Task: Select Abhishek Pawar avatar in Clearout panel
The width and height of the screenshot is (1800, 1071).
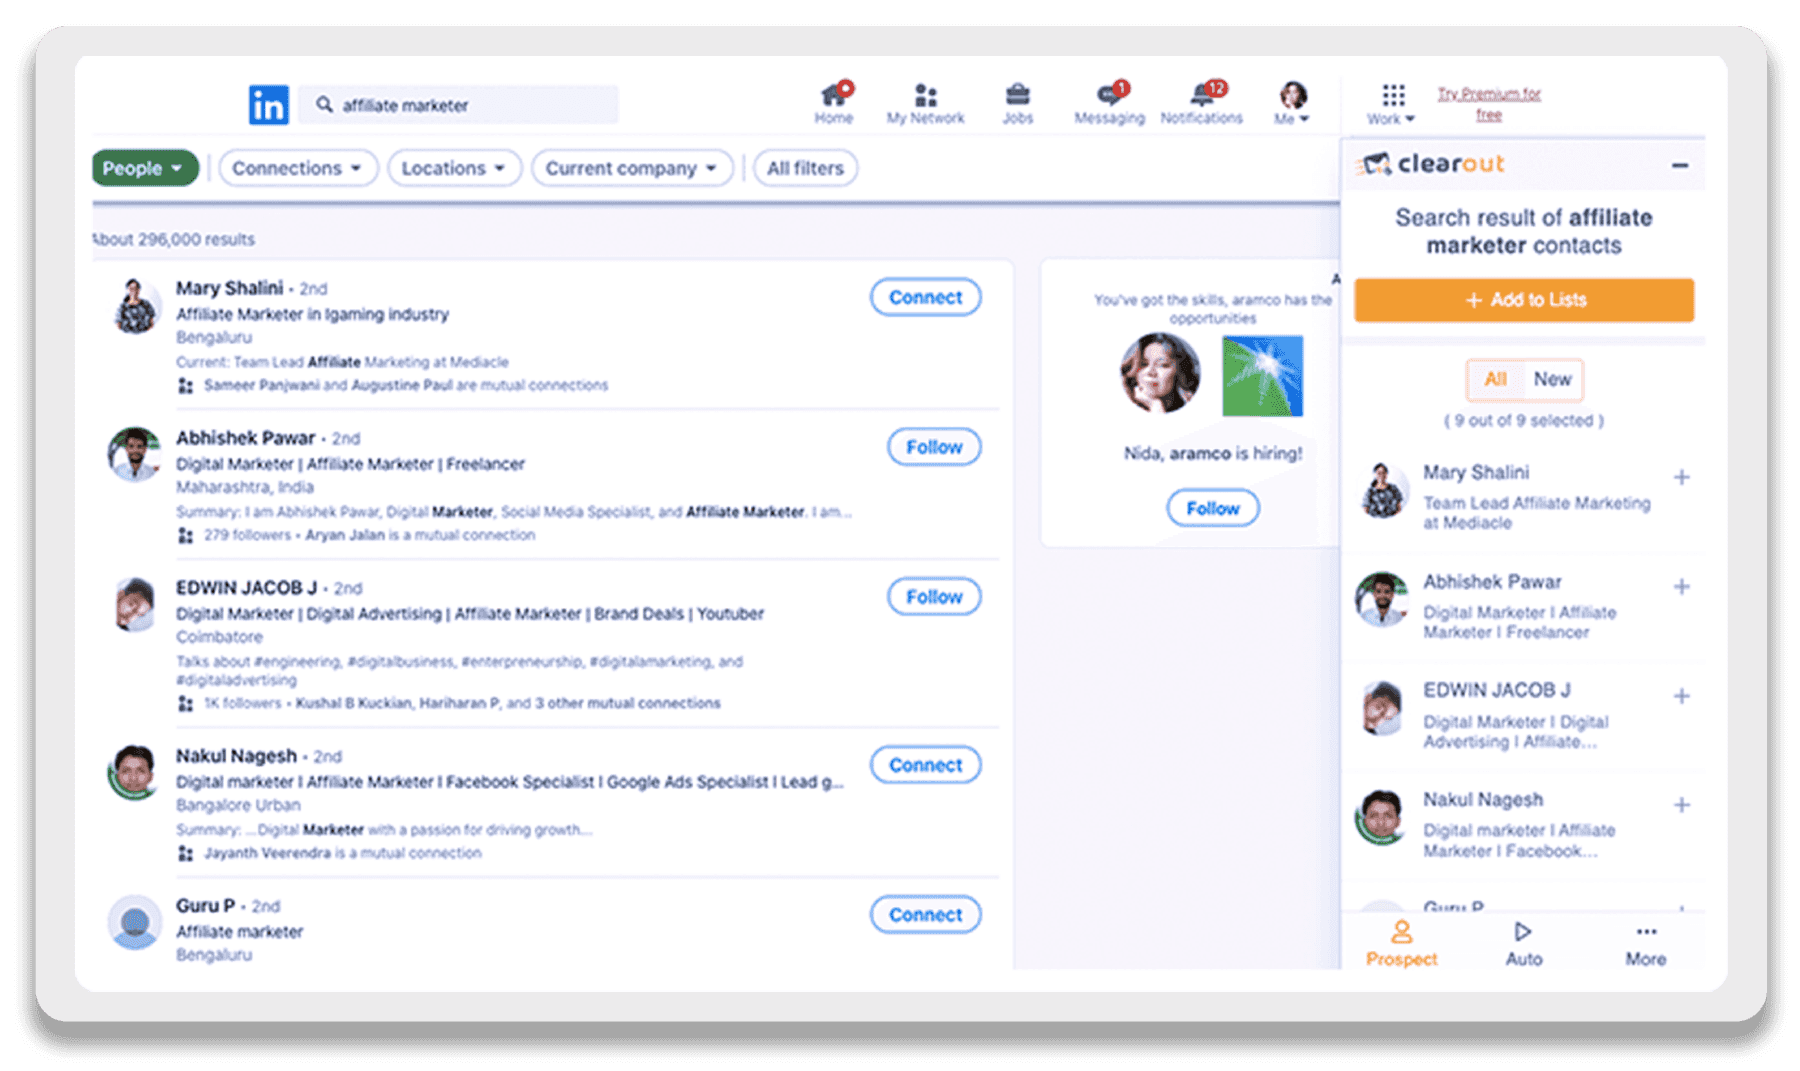Action: (1383, 599)
